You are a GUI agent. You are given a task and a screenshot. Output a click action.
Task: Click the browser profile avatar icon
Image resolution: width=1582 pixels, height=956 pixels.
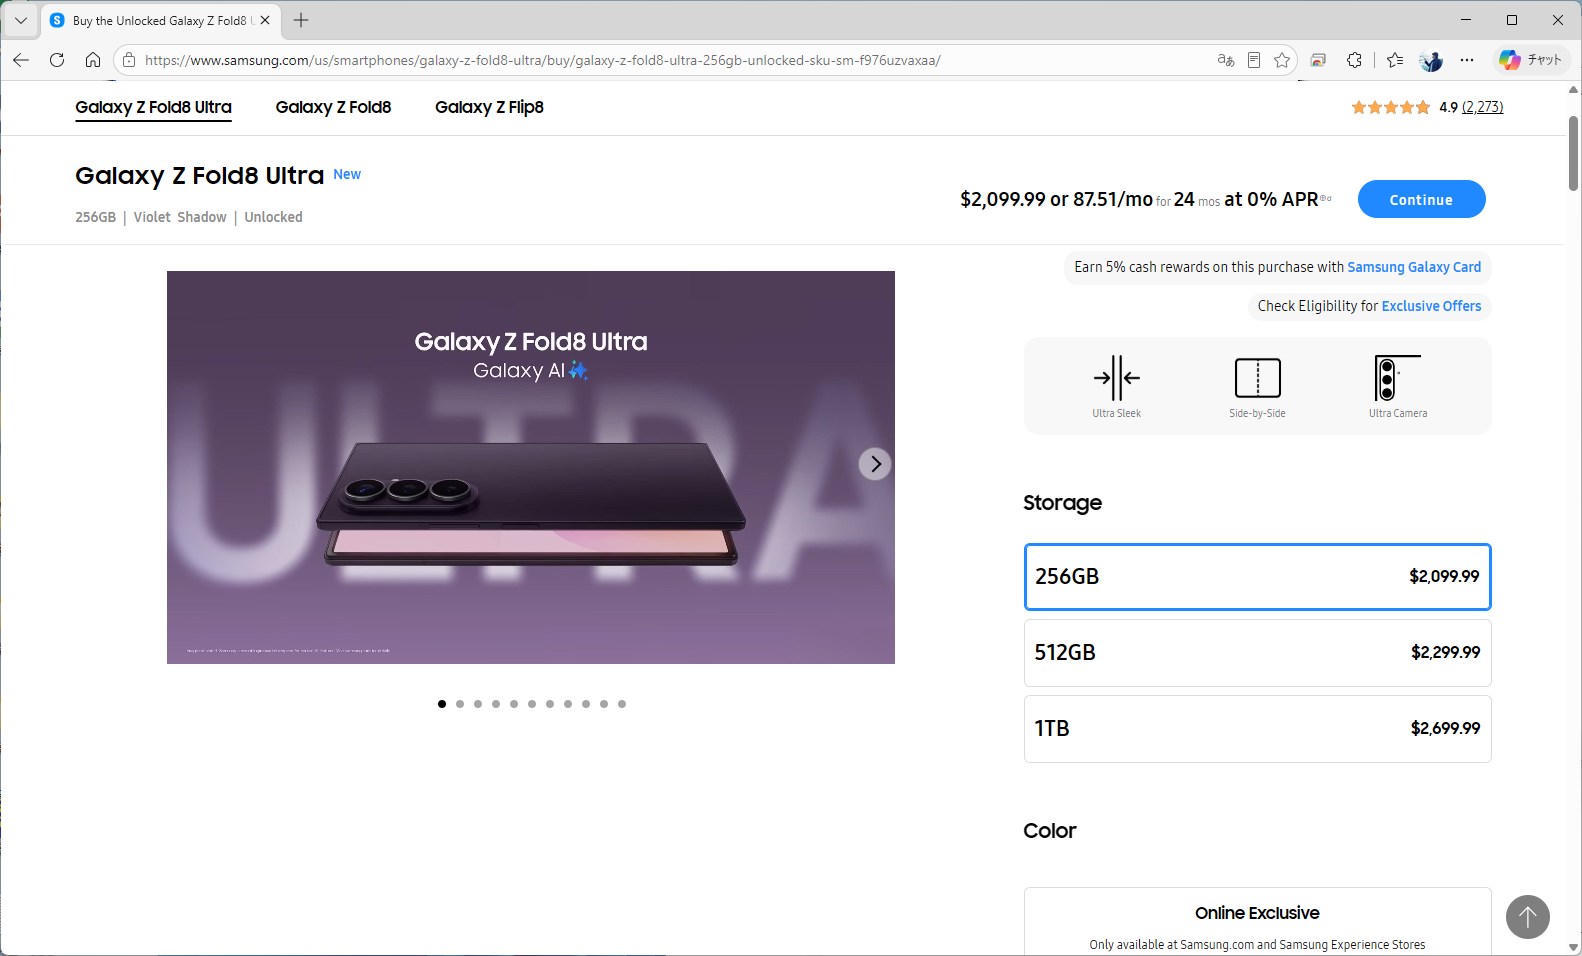(x=1431, y=60)
